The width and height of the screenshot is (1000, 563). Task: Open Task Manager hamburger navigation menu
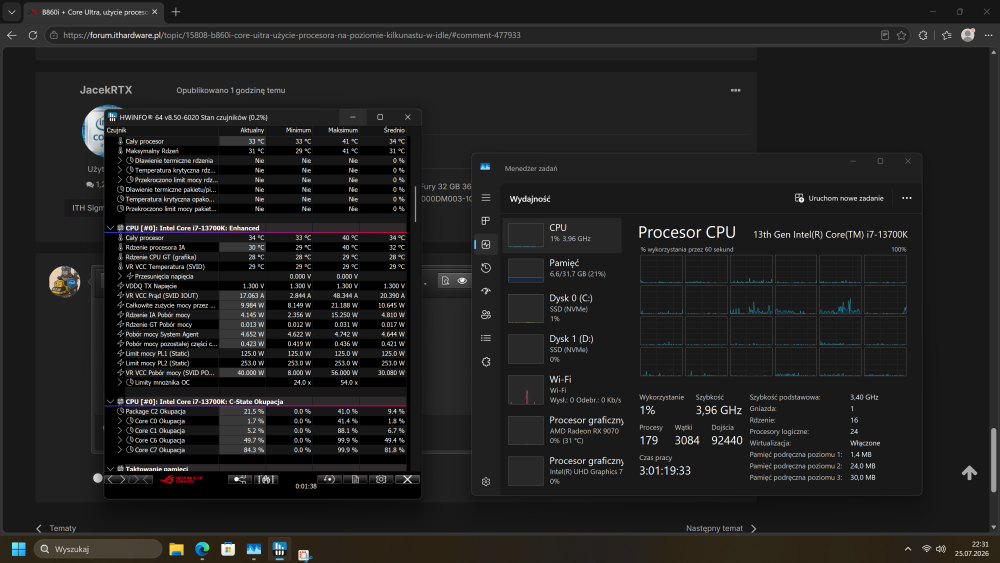pos(486,198)
